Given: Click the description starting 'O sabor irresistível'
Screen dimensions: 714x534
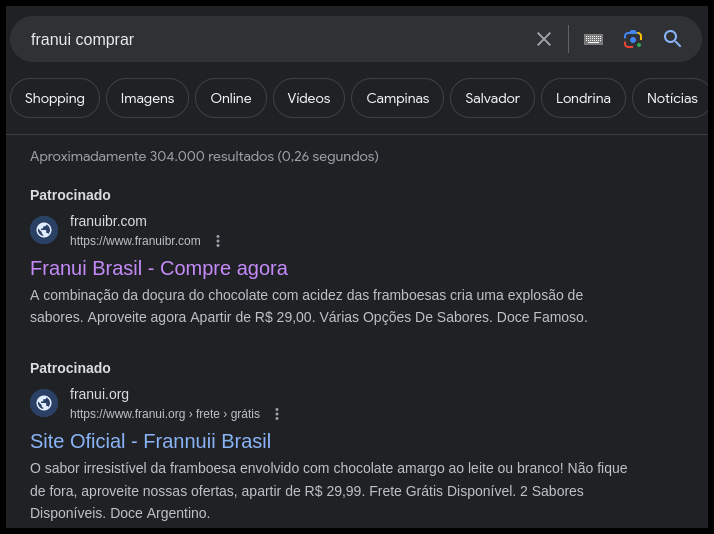Looking at the screenshot, I should [329, 491].
